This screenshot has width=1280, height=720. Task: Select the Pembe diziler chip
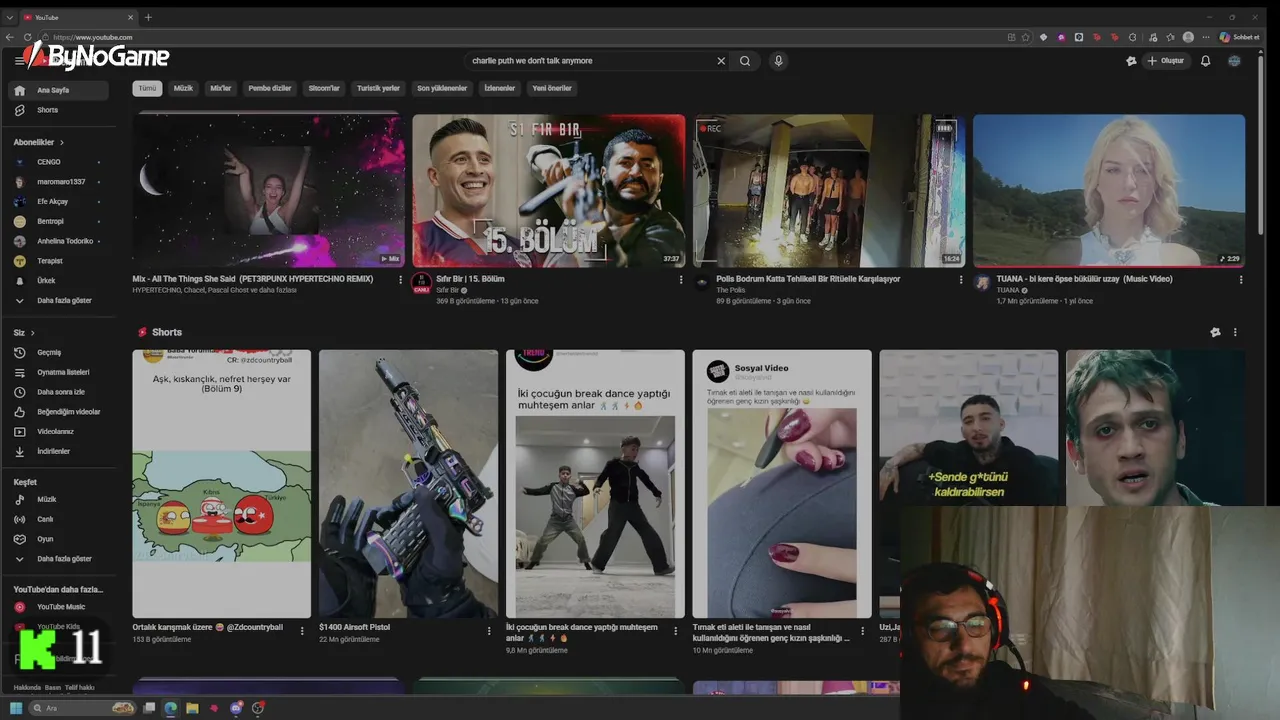(x=270, y=88)
